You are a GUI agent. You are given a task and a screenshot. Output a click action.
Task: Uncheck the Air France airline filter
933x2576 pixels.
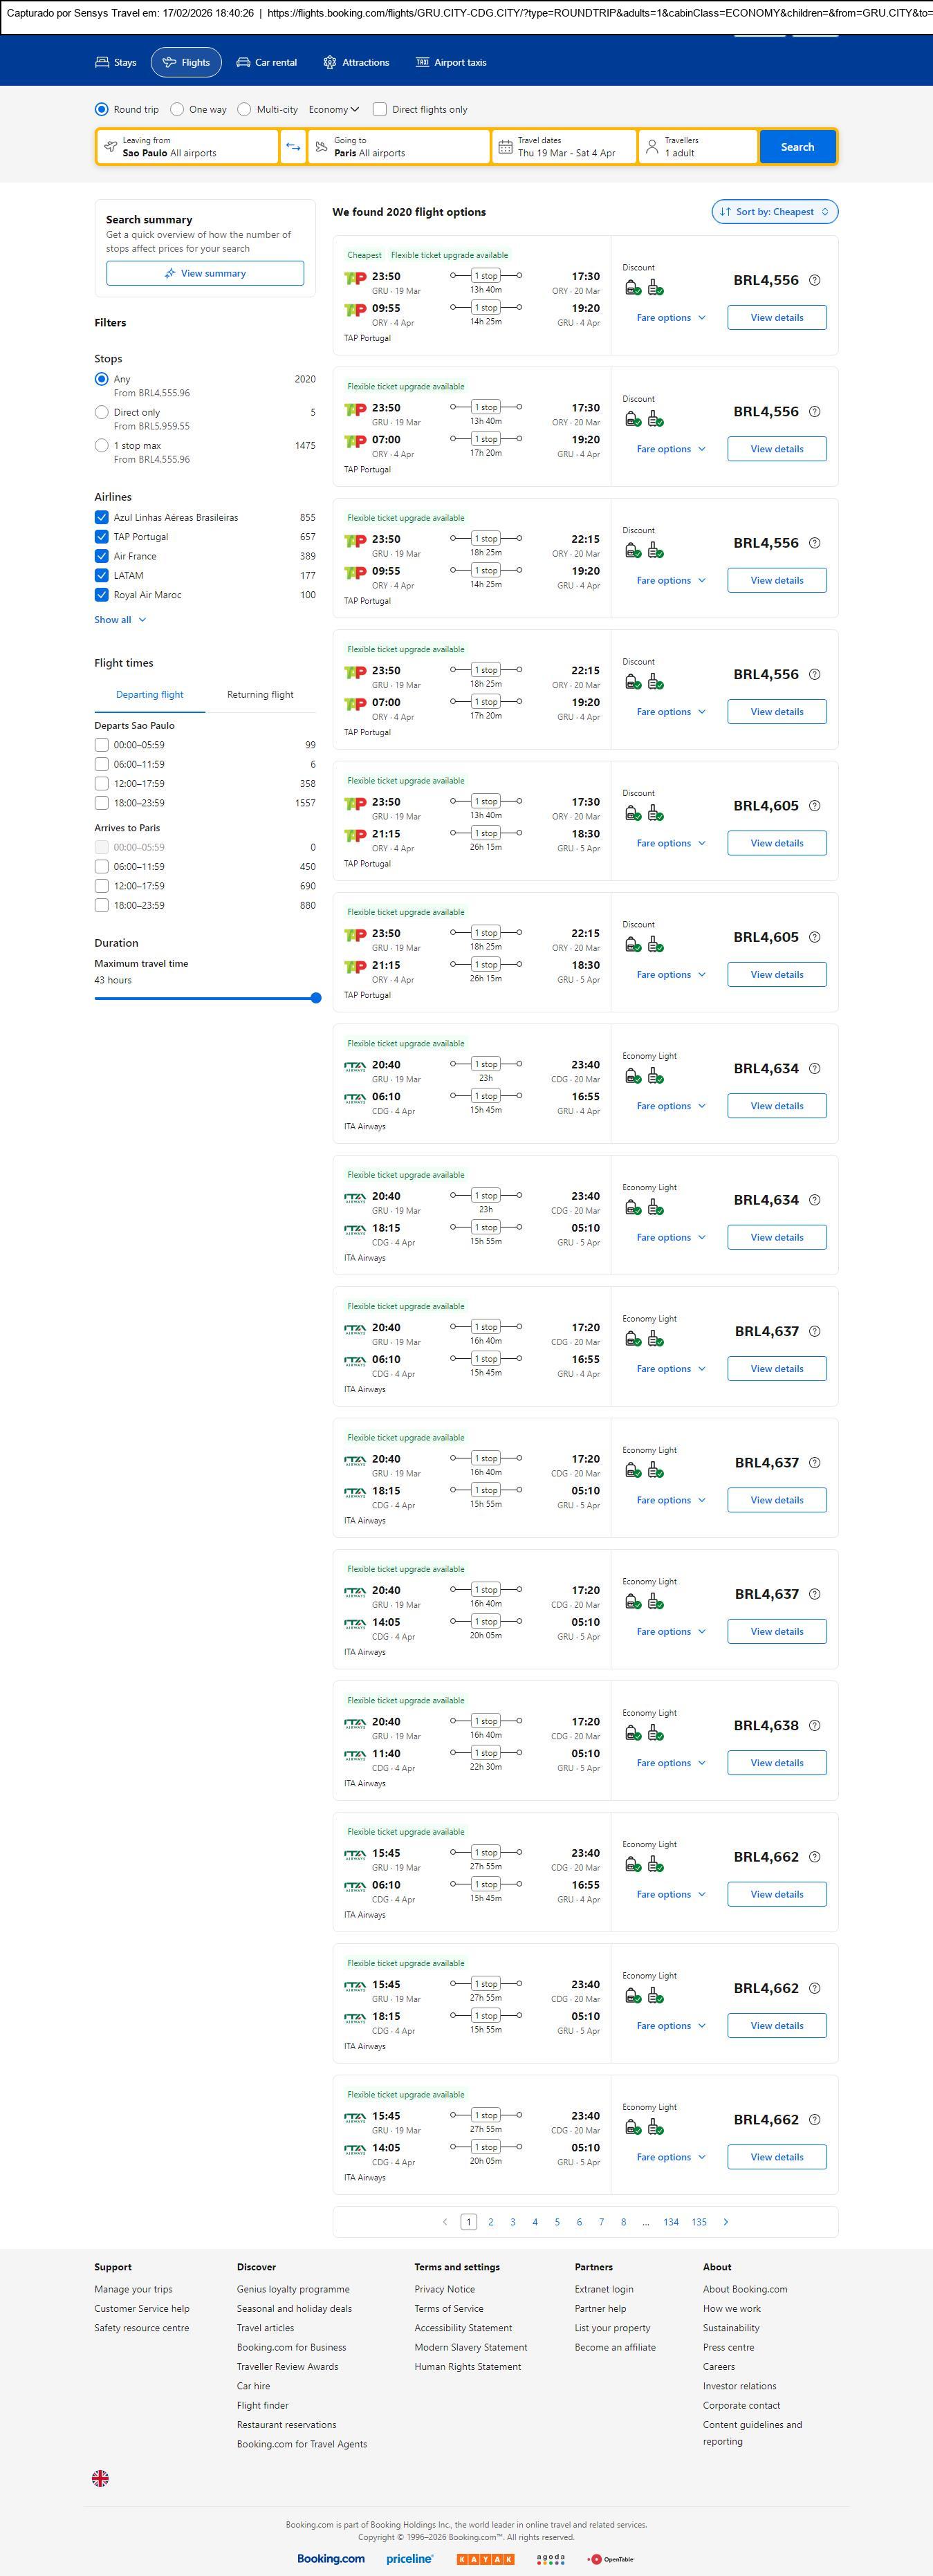coord(101,556)
